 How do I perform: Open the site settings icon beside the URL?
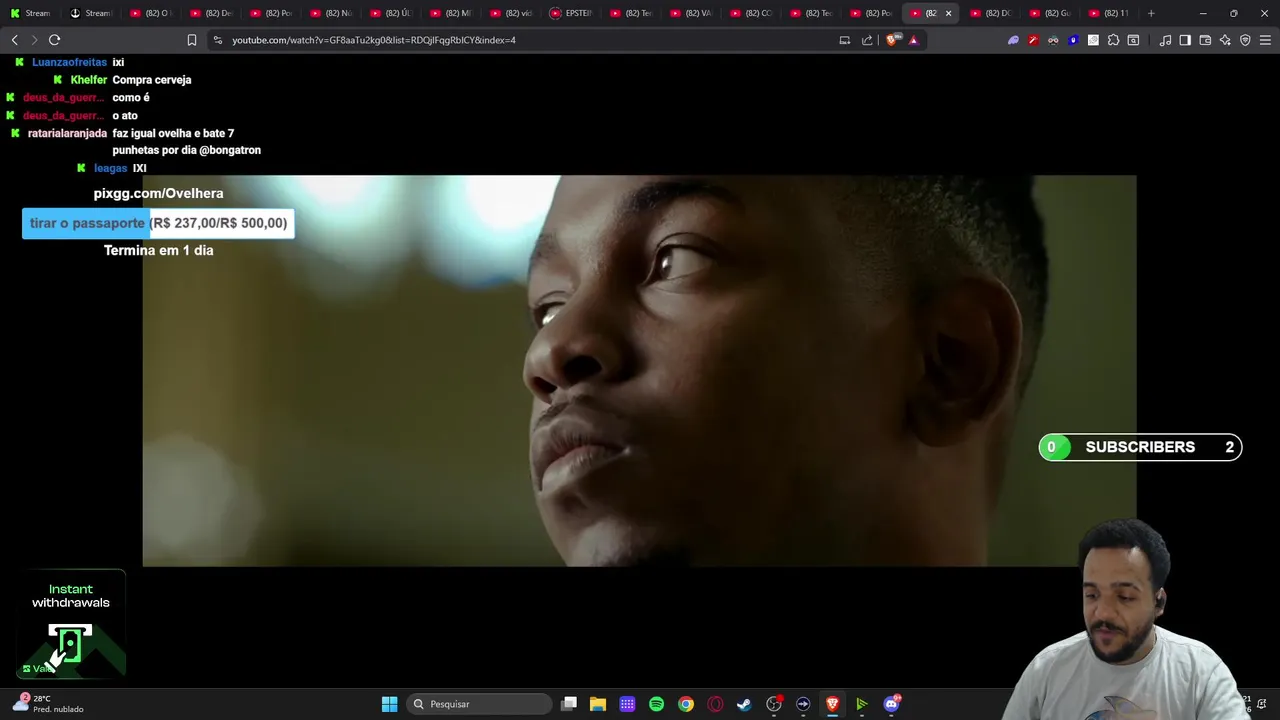[218, 40]
